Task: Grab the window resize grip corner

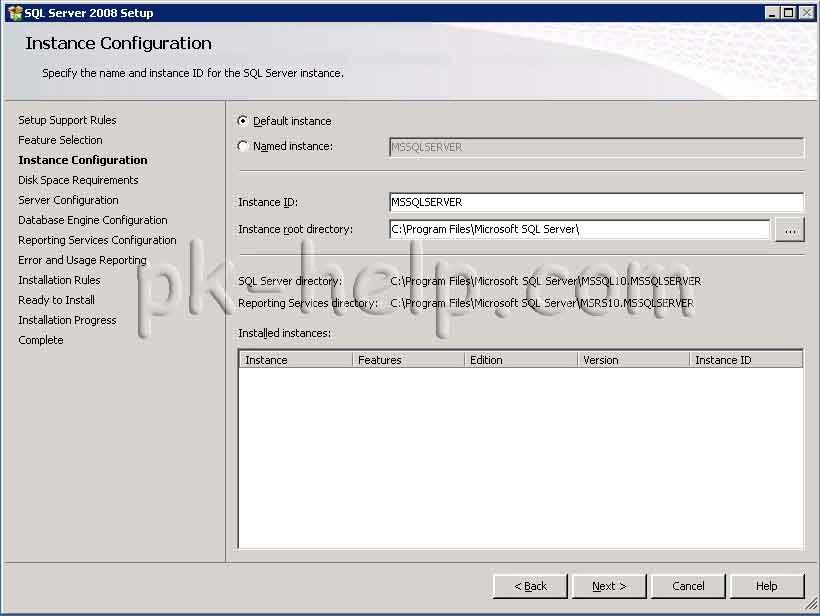Action: [812, 604]
